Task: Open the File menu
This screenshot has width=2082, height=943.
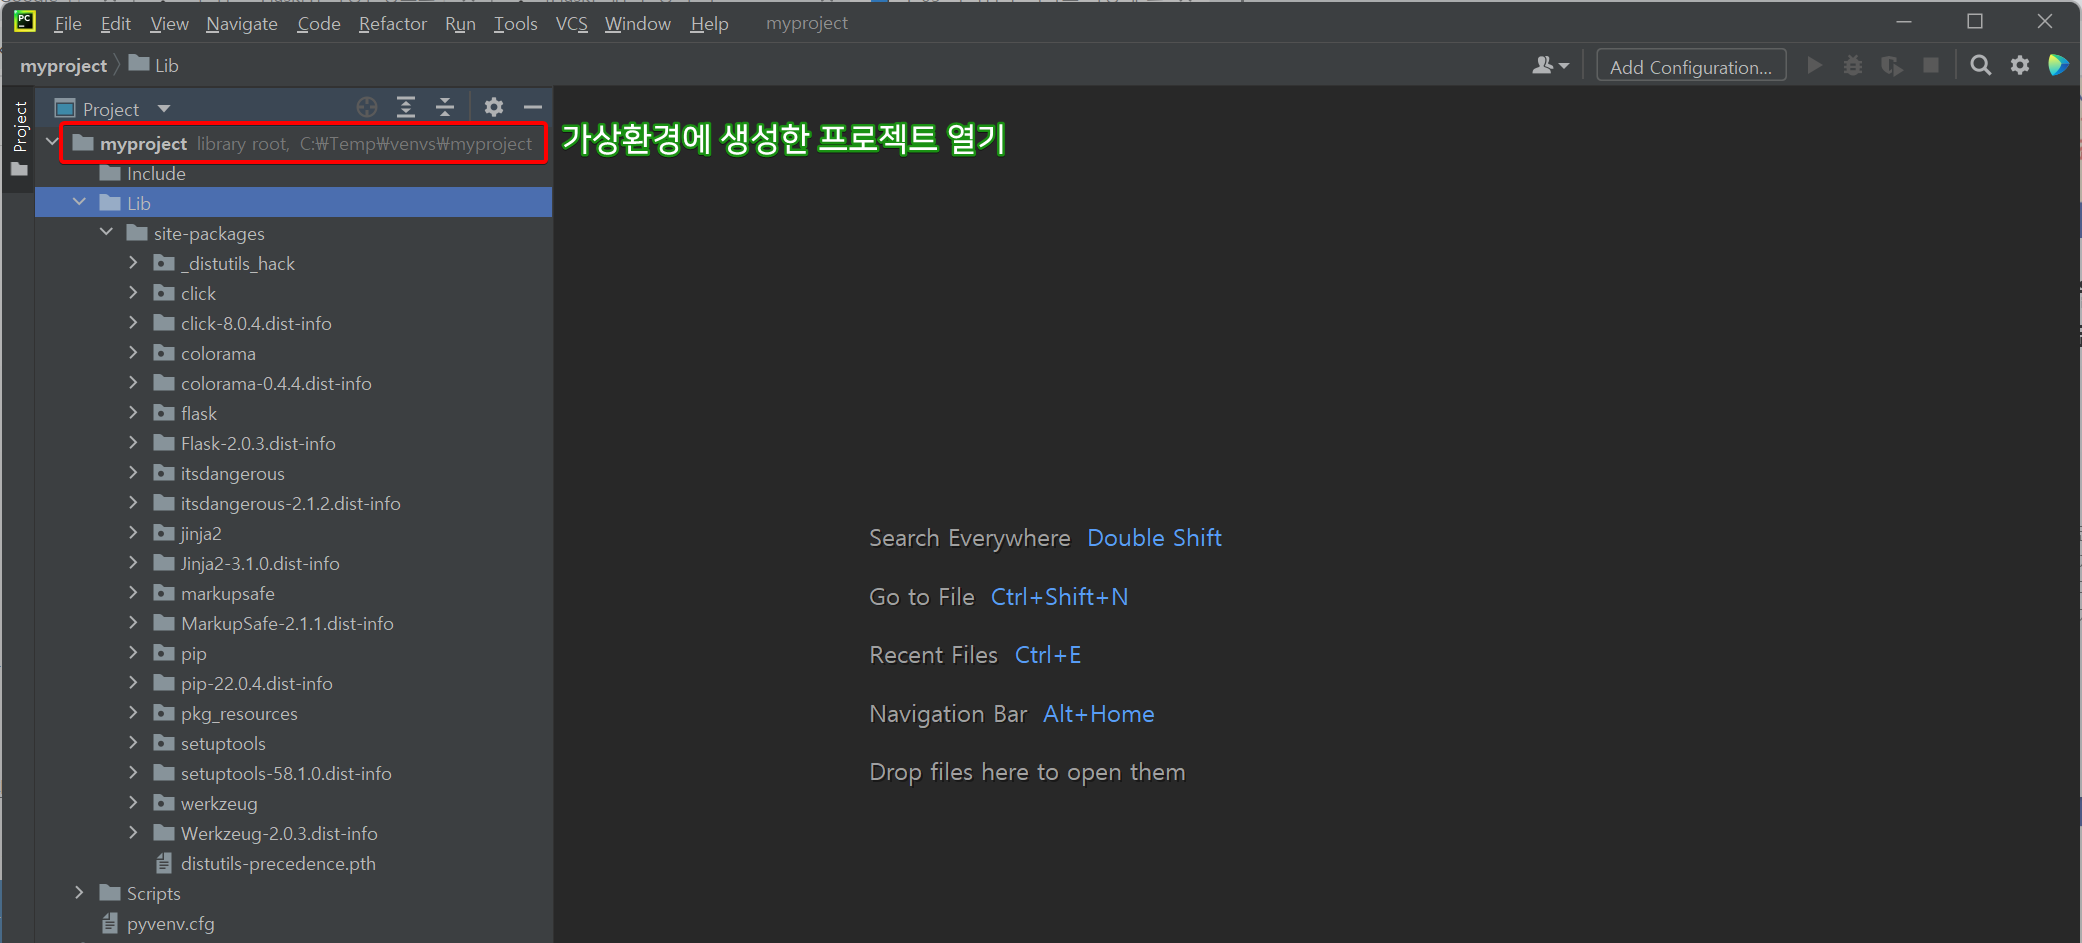Action: [68, 23]
